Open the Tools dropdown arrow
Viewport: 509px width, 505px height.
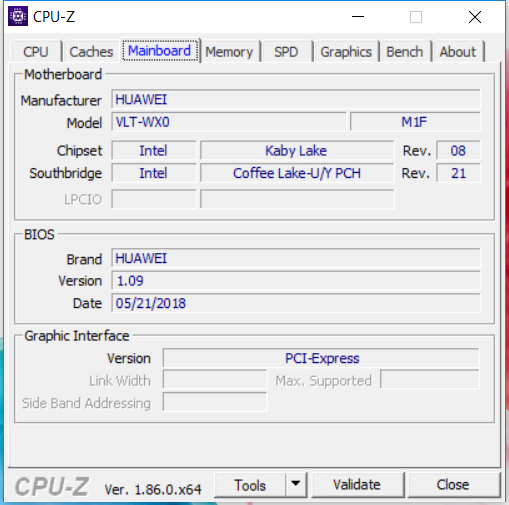point(296,484)
